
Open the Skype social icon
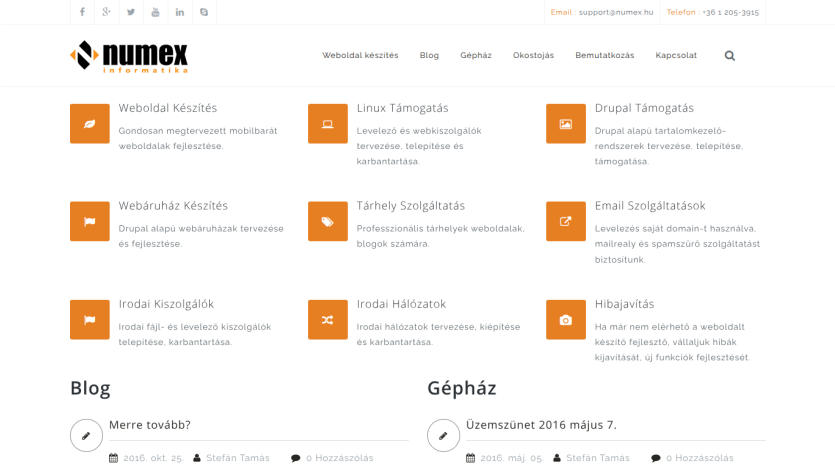204,12
